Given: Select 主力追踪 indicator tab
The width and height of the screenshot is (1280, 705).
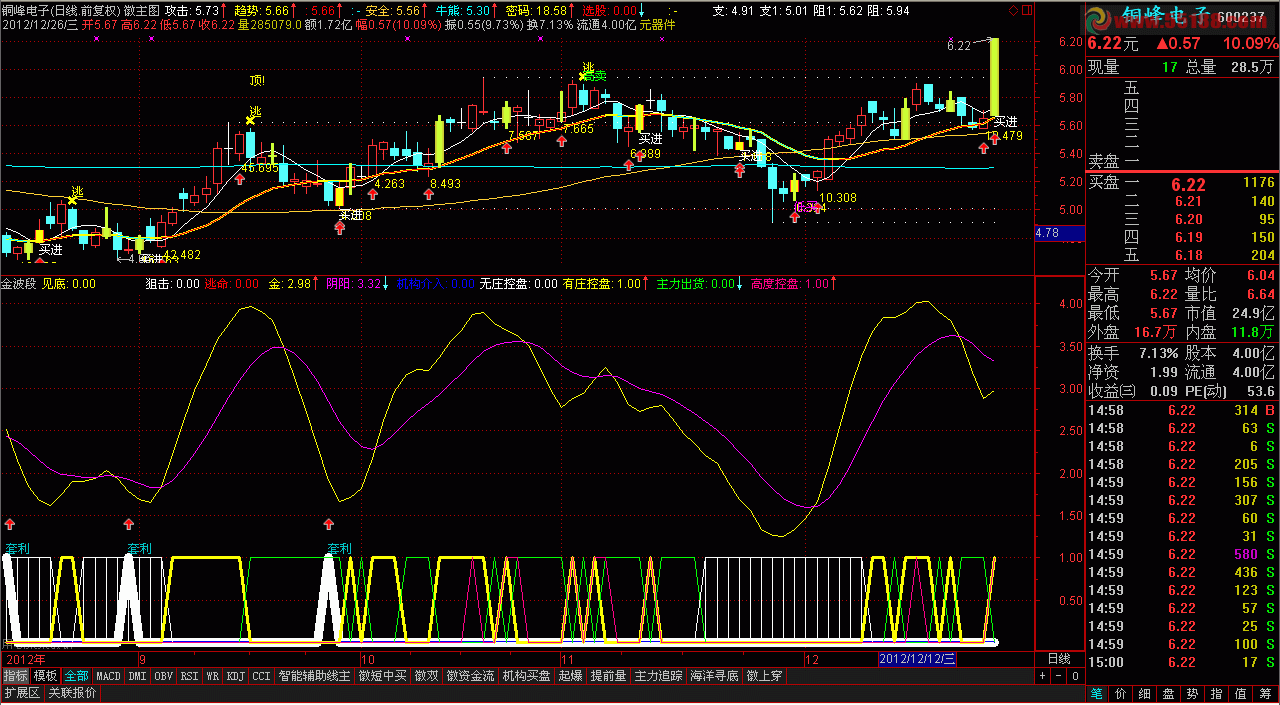Looking at the screenshot, I should pos(659,676).
